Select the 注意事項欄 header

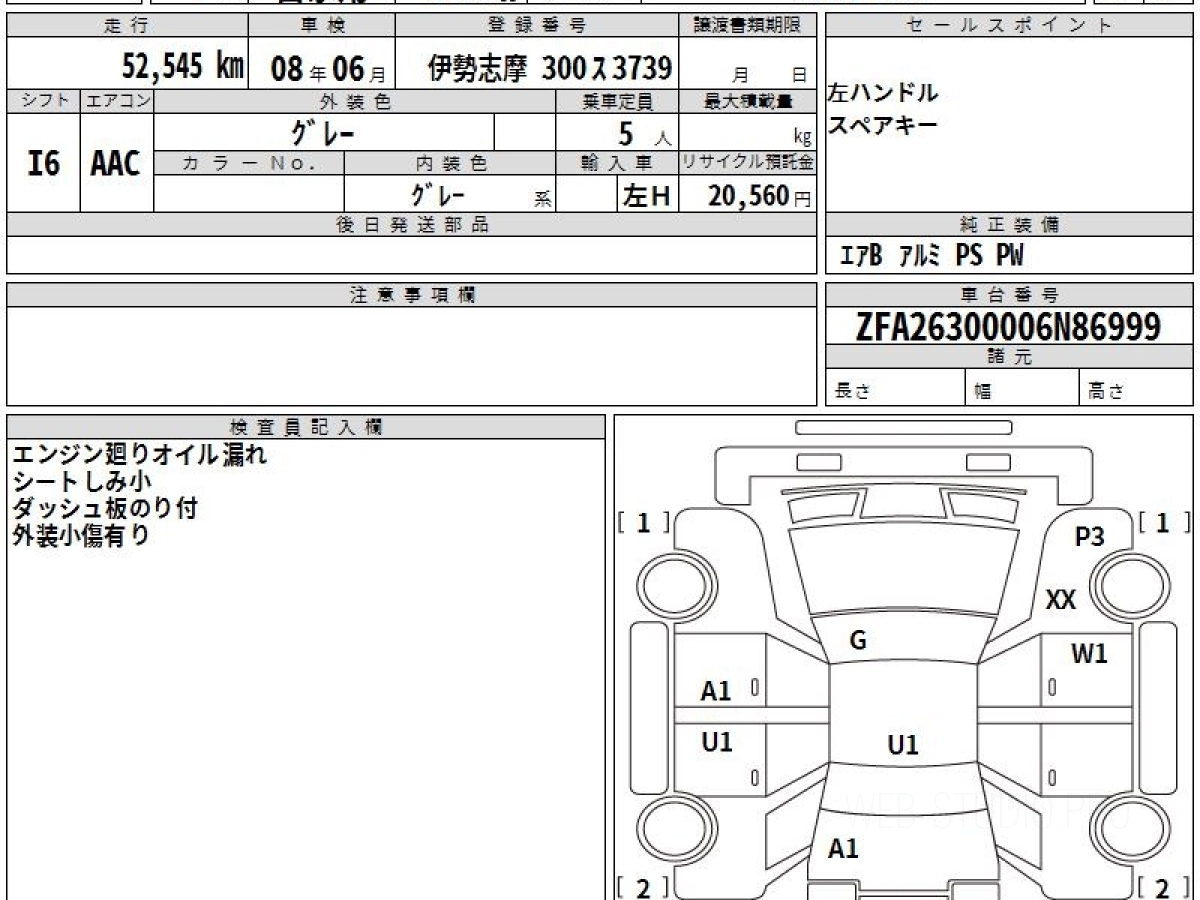pos(412,295)
